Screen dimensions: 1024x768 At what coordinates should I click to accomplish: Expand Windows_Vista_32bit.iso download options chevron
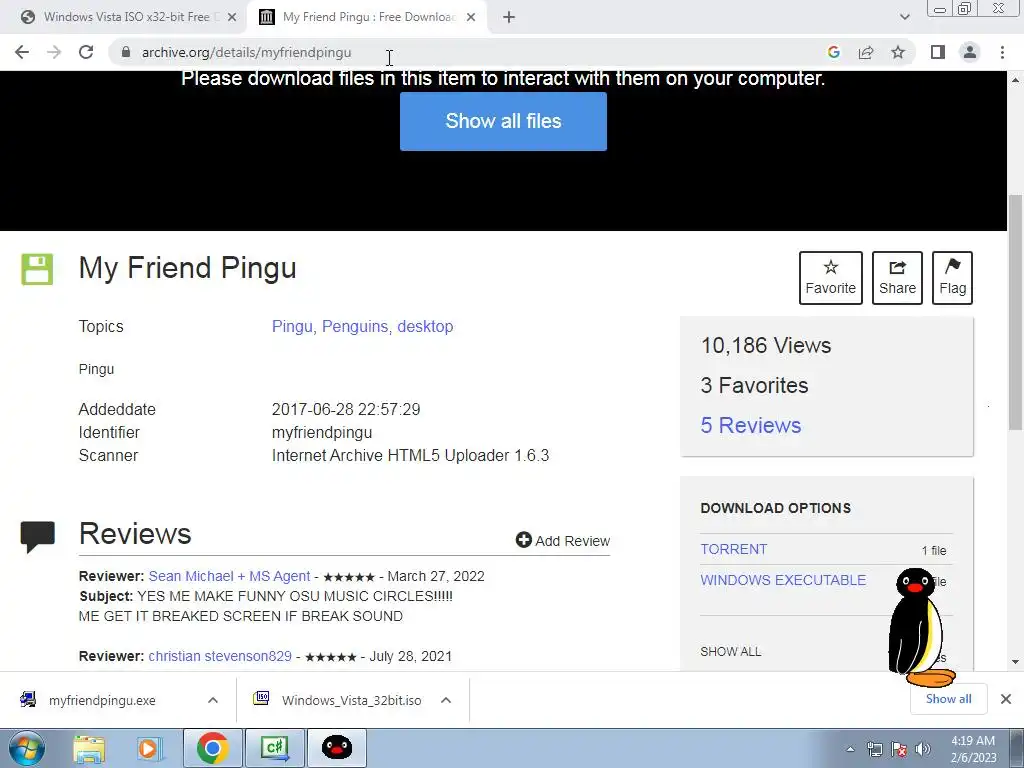click(446, 700)
